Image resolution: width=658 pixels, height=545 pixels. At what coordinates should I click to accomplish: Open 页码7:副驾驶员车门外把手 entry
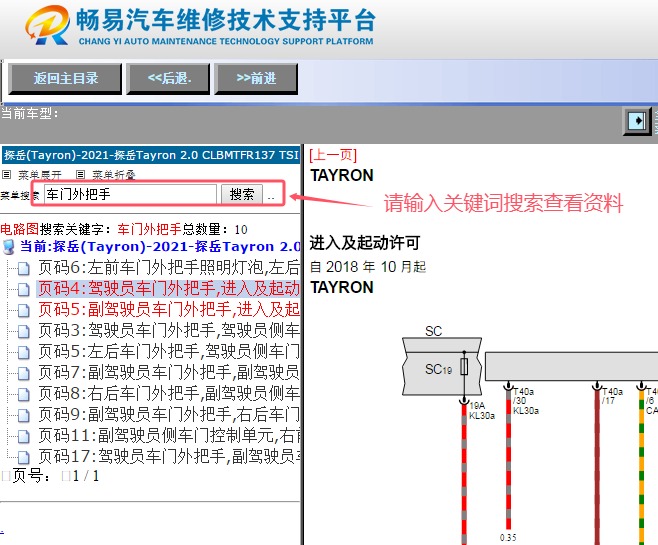point(169,372)
